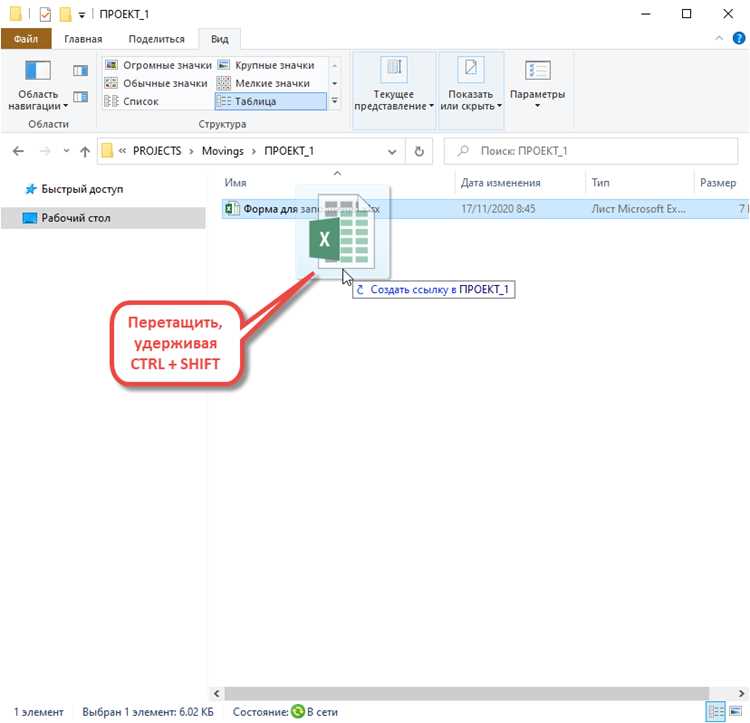750x723 pixels.
Task: Click Movings in the address path
Action: tap(222, 151)
